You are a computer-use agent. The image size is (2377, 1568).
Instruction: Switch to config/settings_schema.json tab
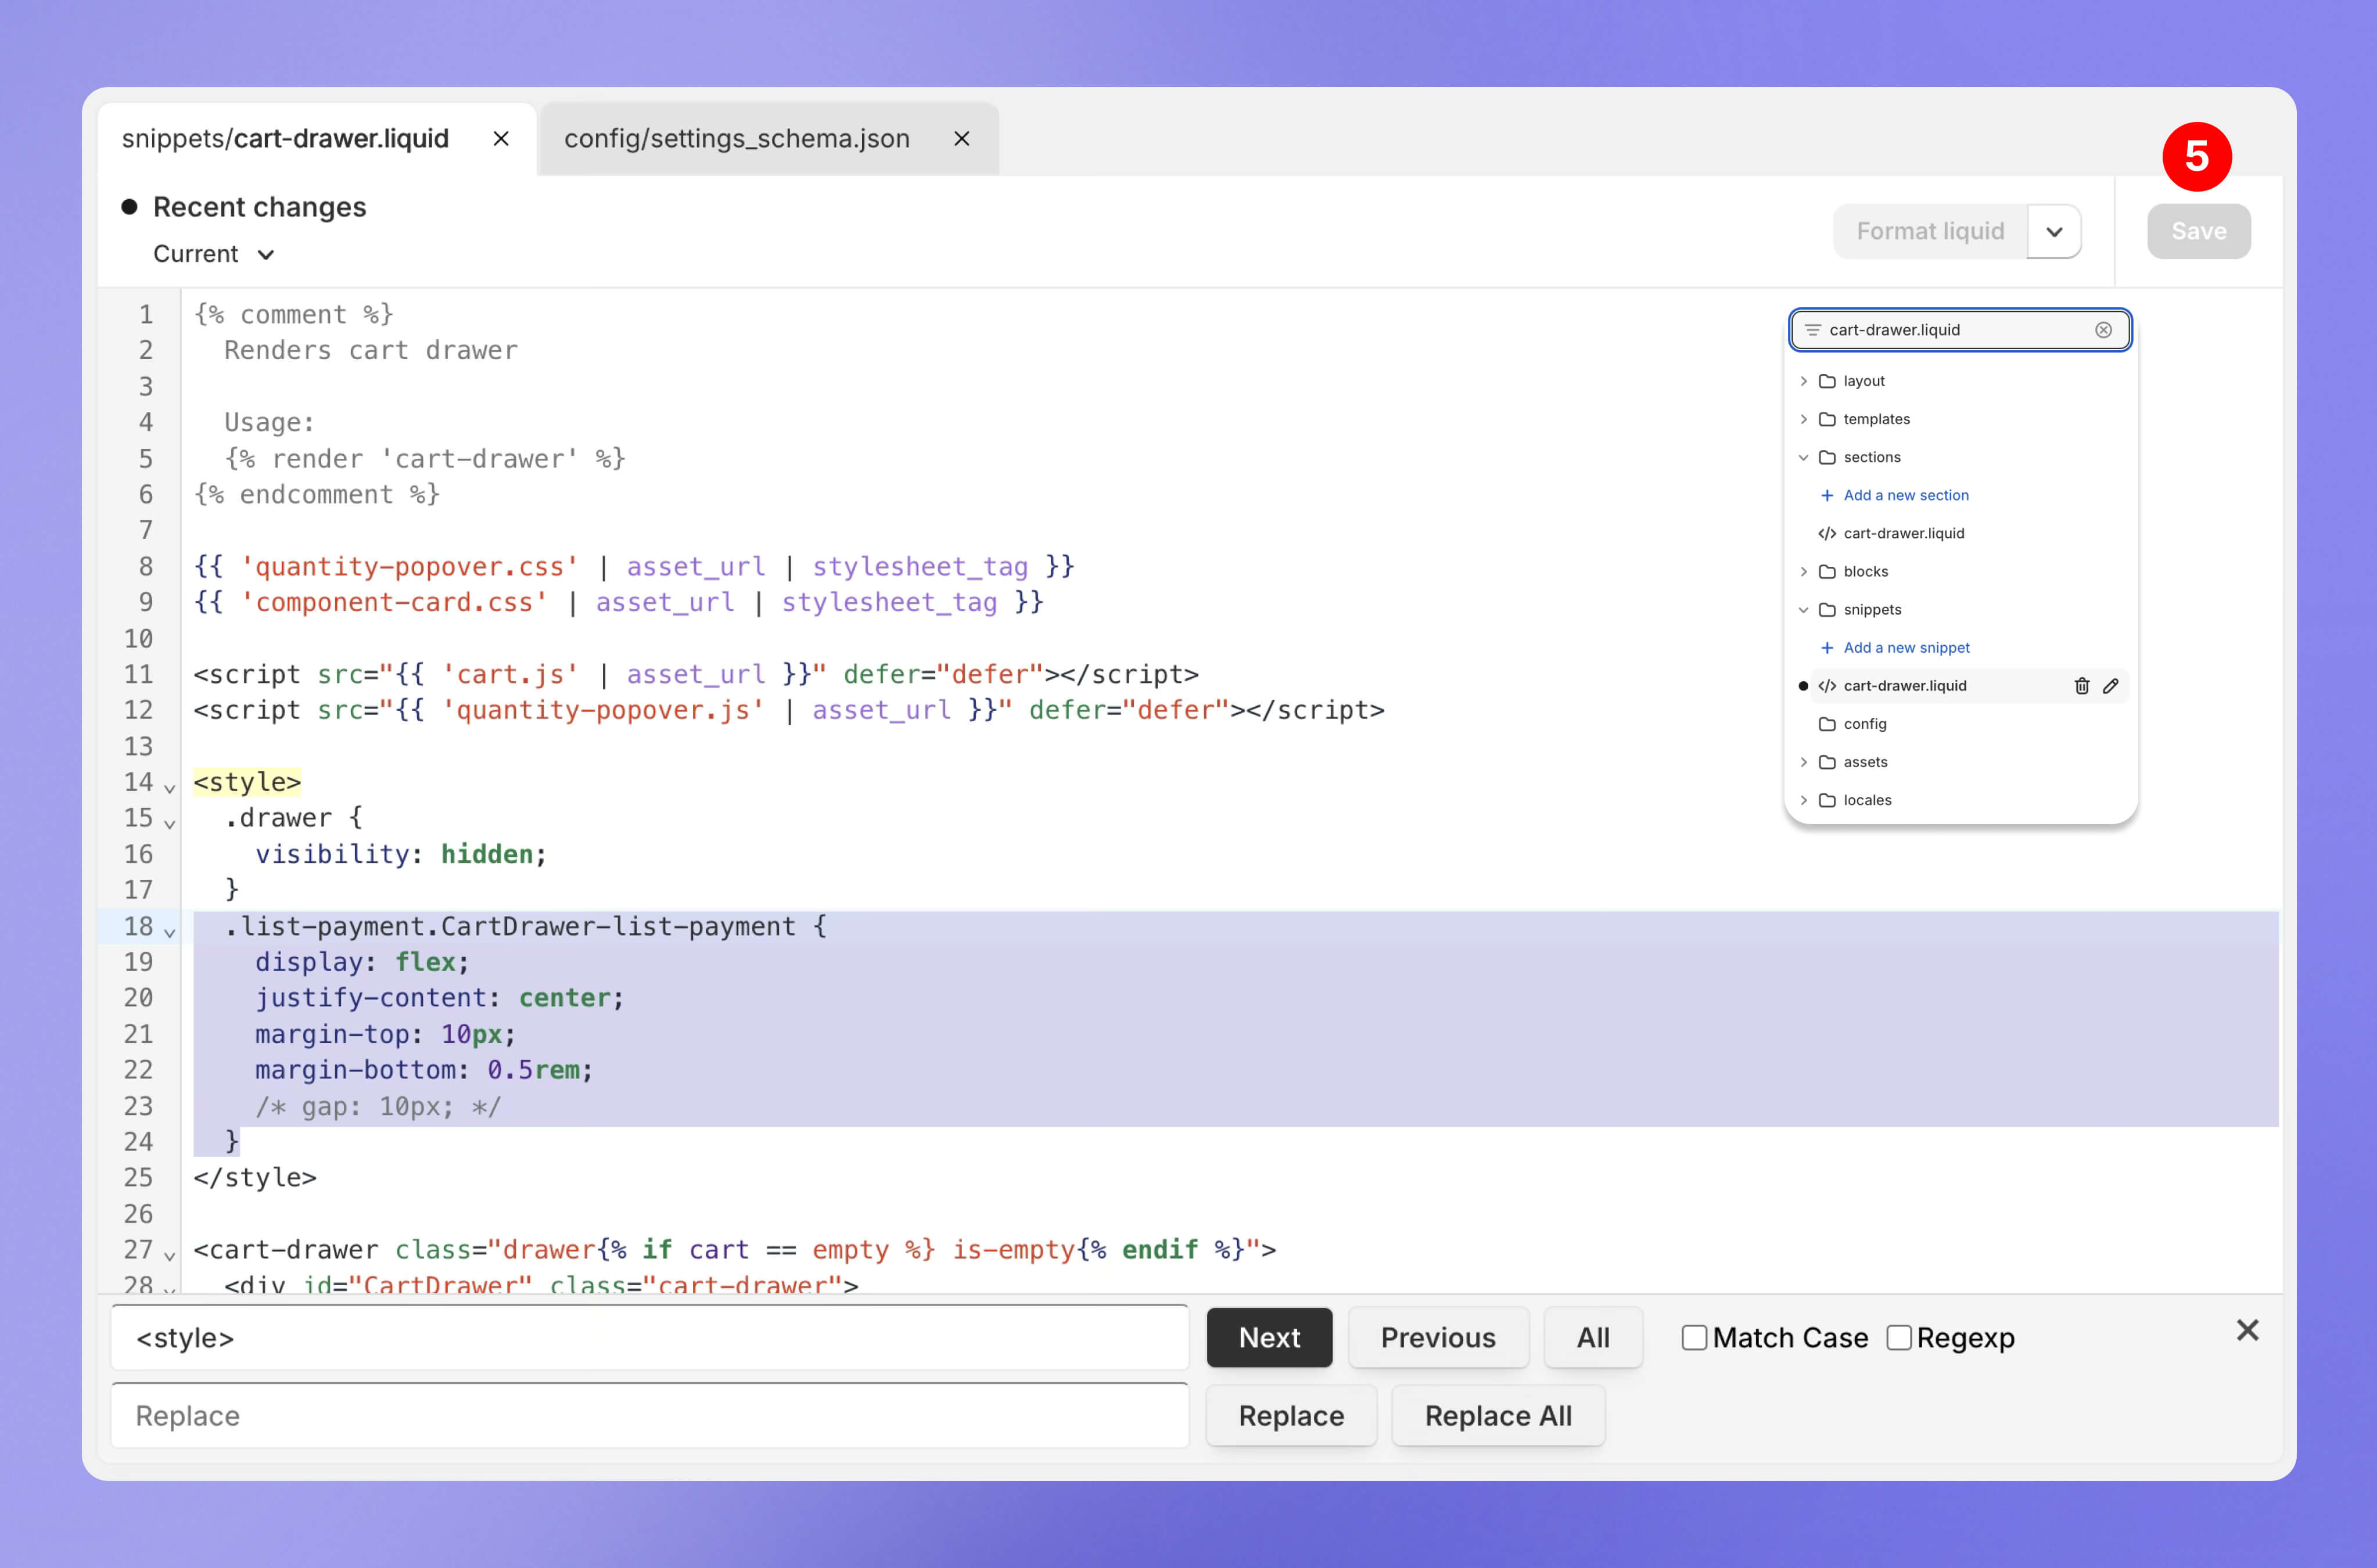coord(737,139)
